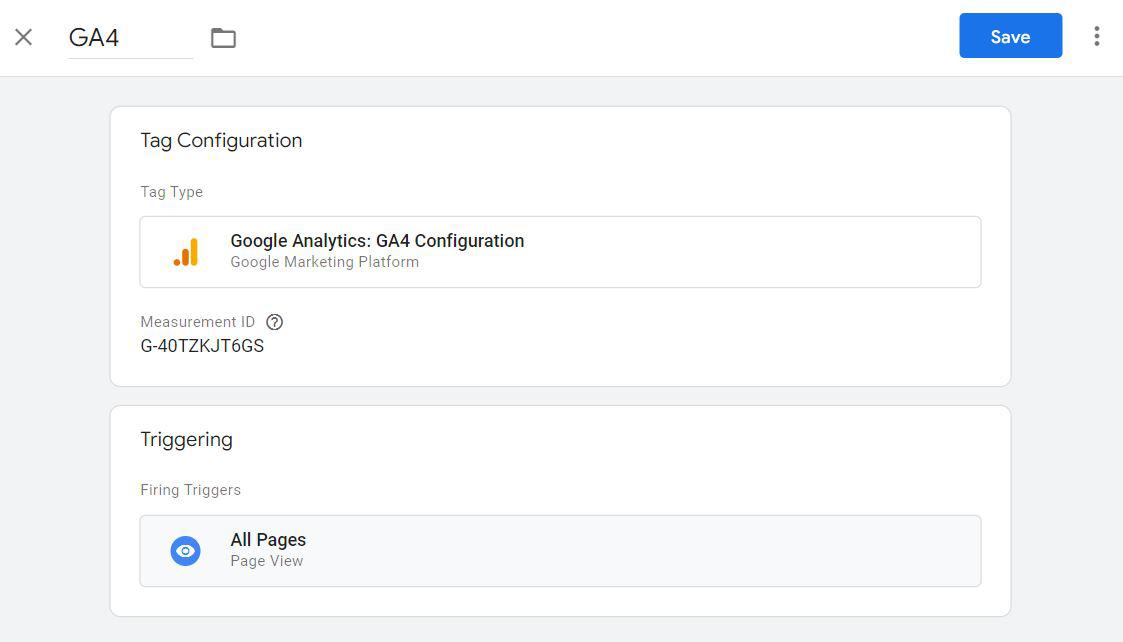Screen dimensions: 1123x642
Task: Click the close (X) icon to exit the tag editor
Action: (23, 36)
